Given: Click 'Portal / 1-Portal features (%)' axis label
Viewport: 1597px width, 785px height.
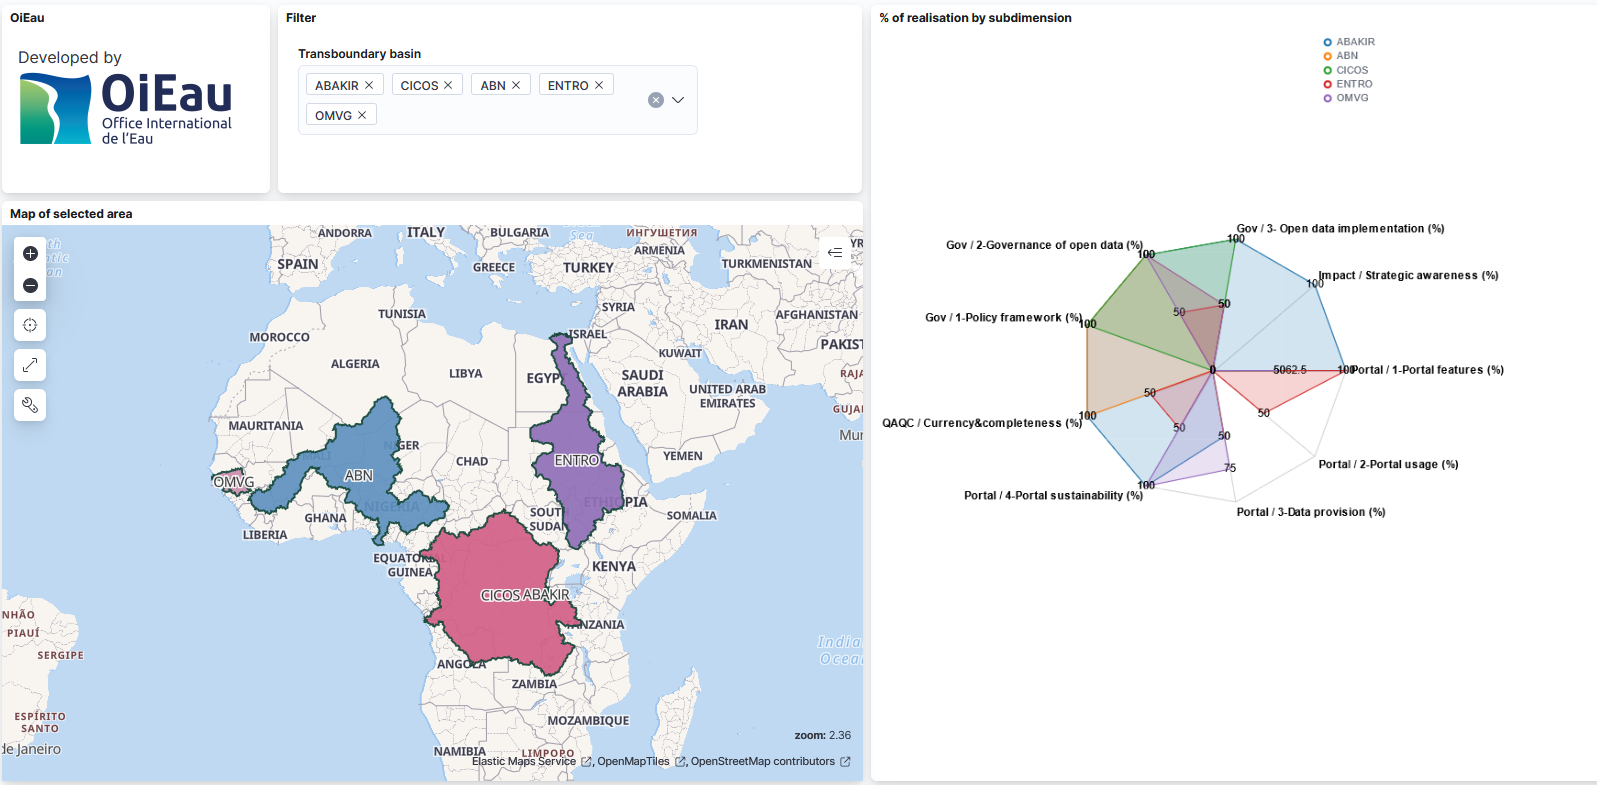Looking at the screenshot, I should (1427, 370).
